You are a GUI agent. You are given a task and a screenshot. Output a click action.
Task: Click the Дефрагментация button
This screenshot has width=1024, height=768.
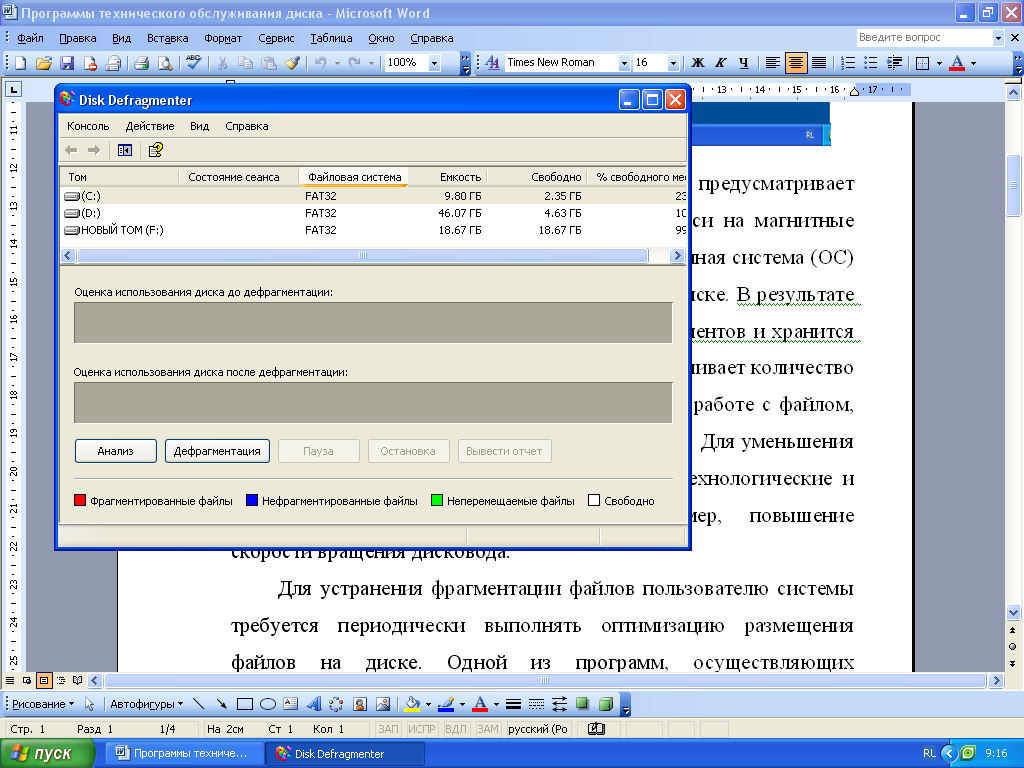pos(217,451)
